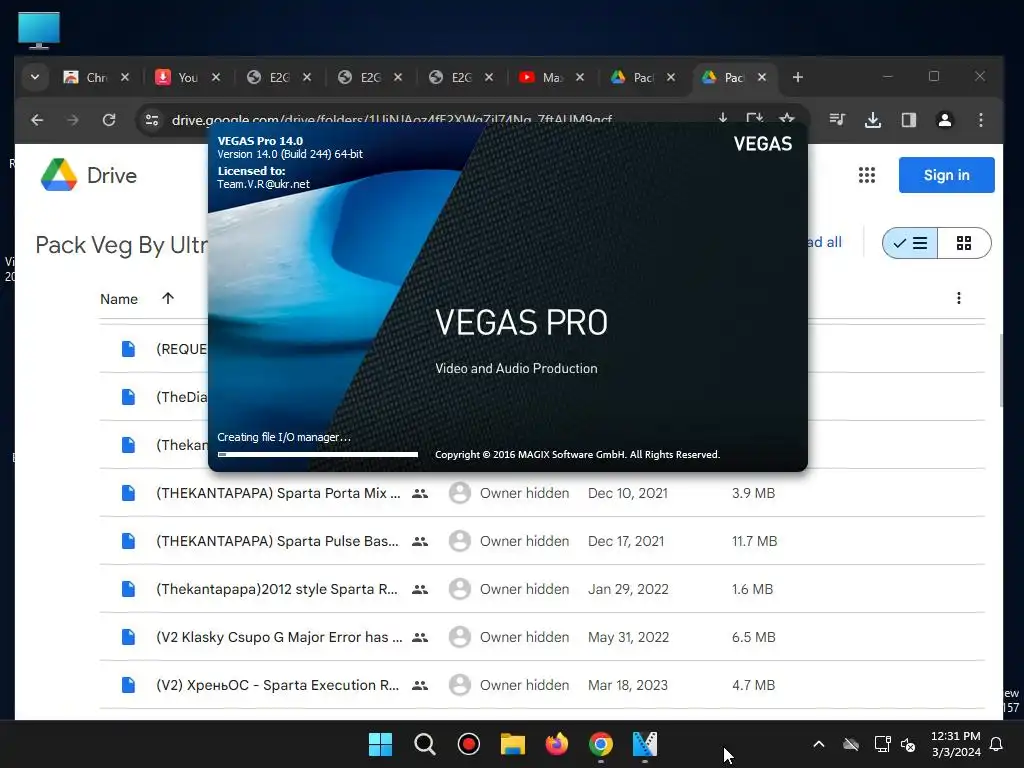Open the red recorder app in taskbar

(468, 744)
